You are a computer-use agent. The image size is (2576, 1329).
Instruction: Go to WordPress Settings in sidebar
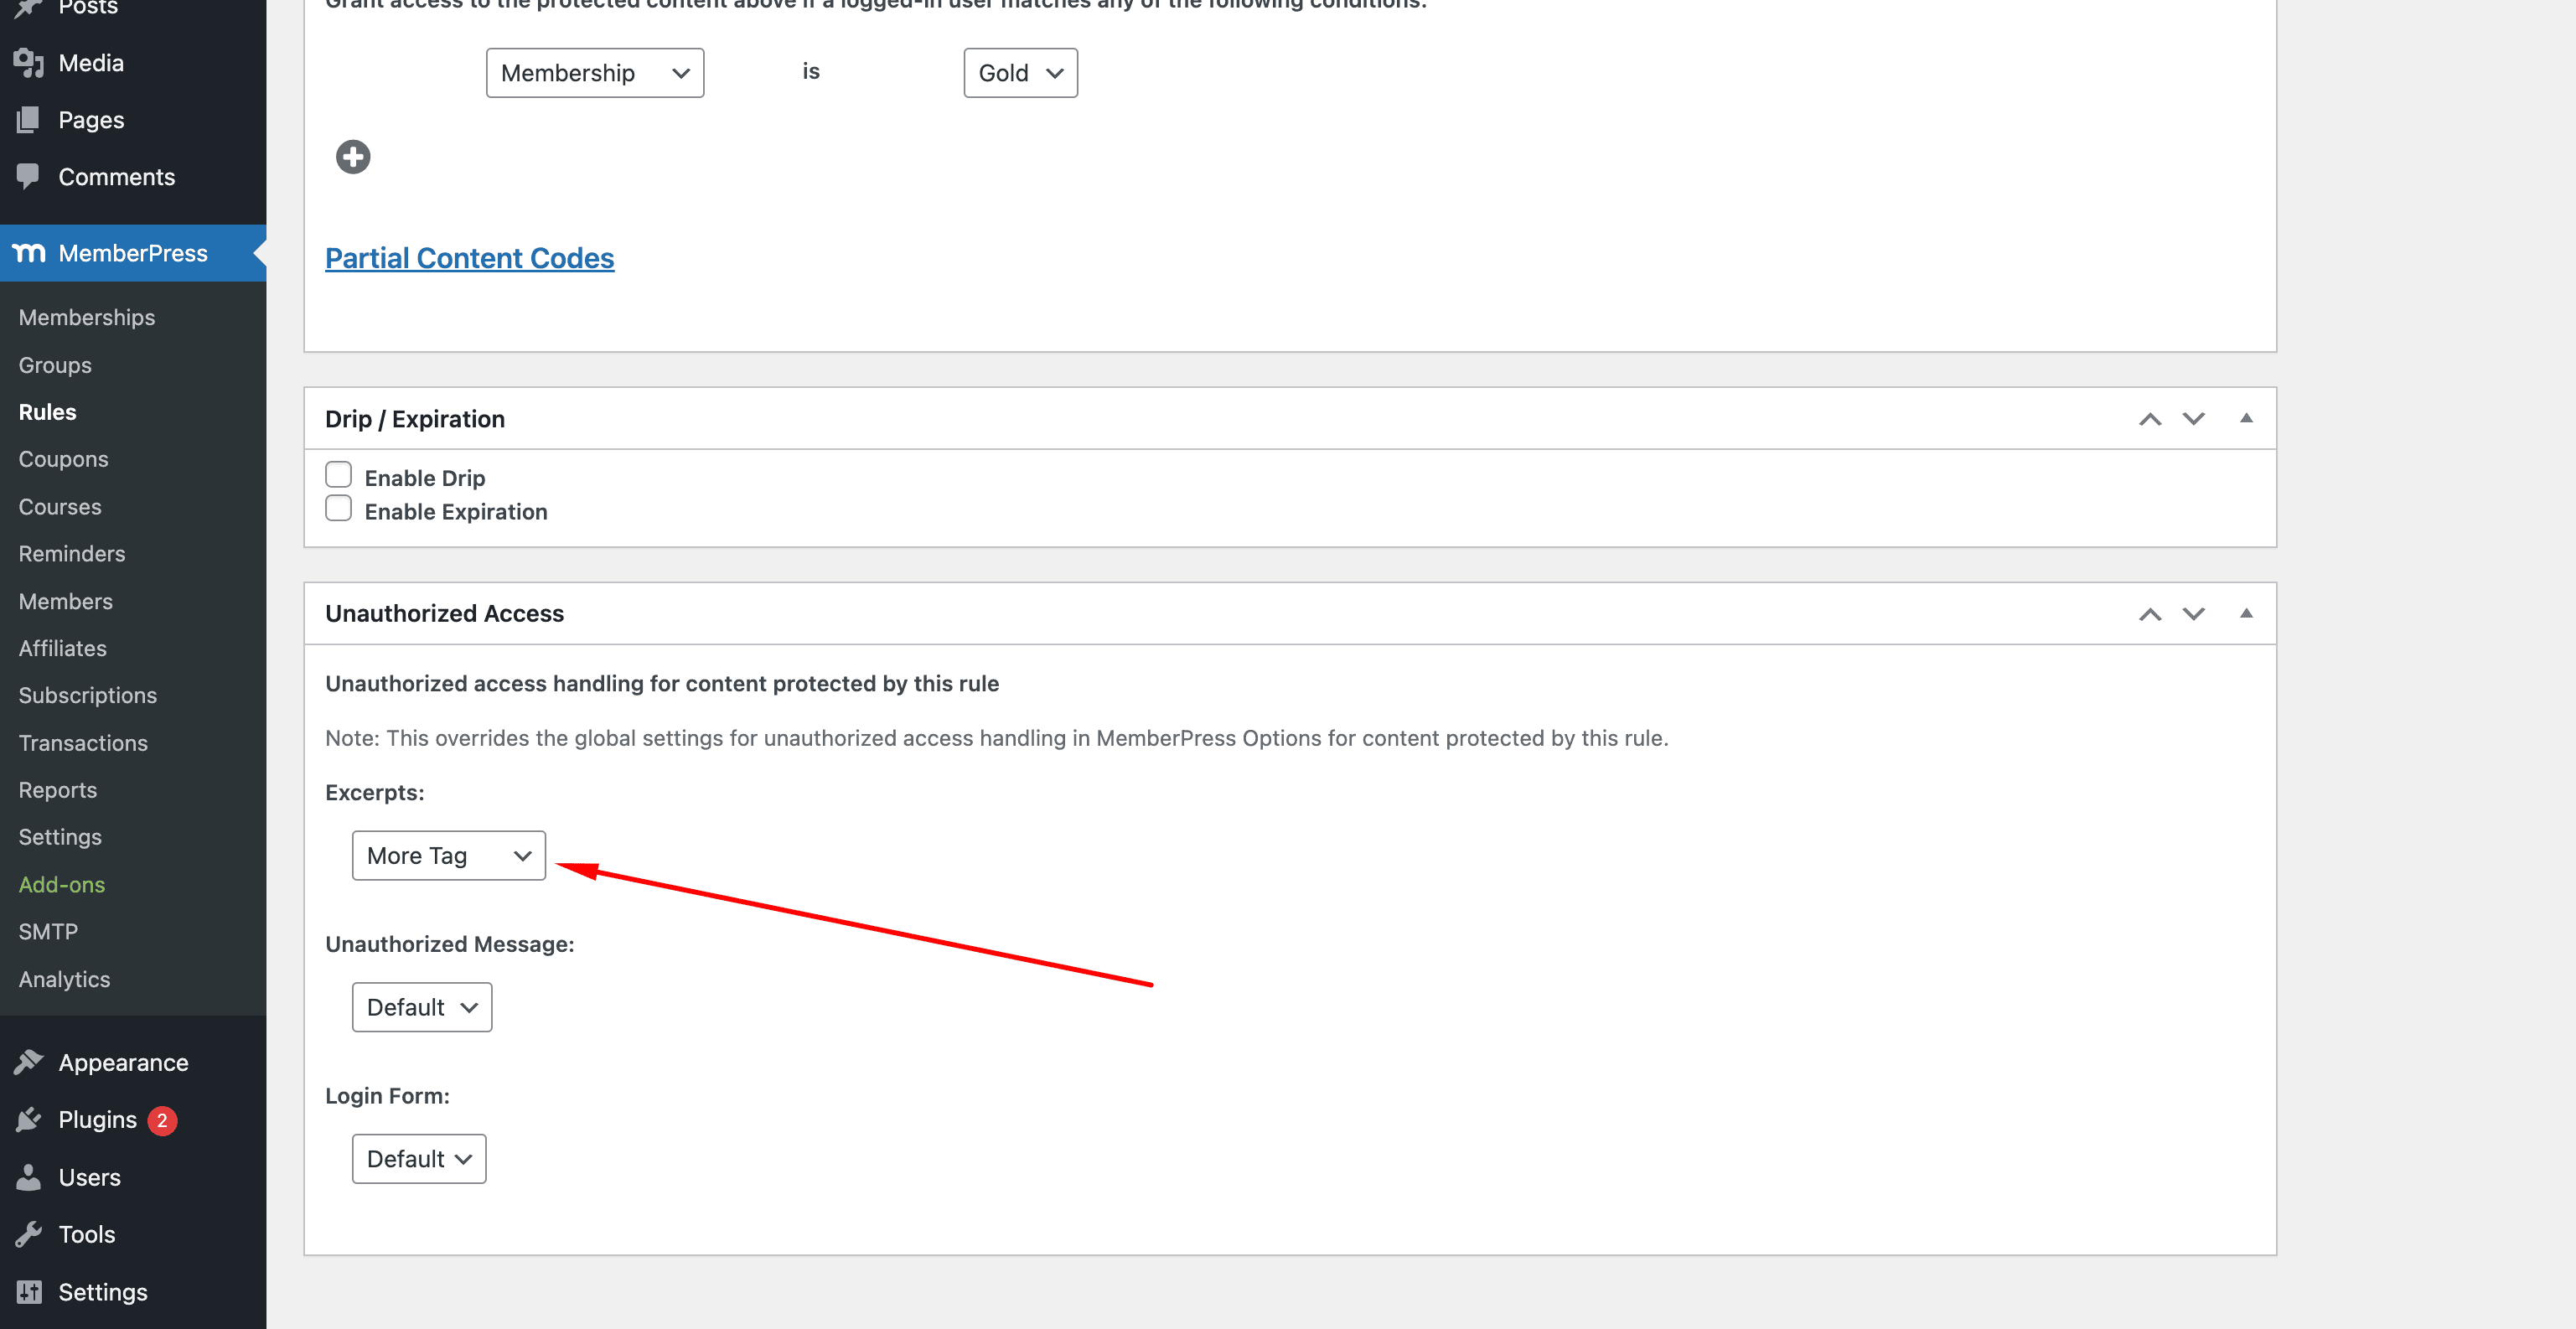point(103,1293)
